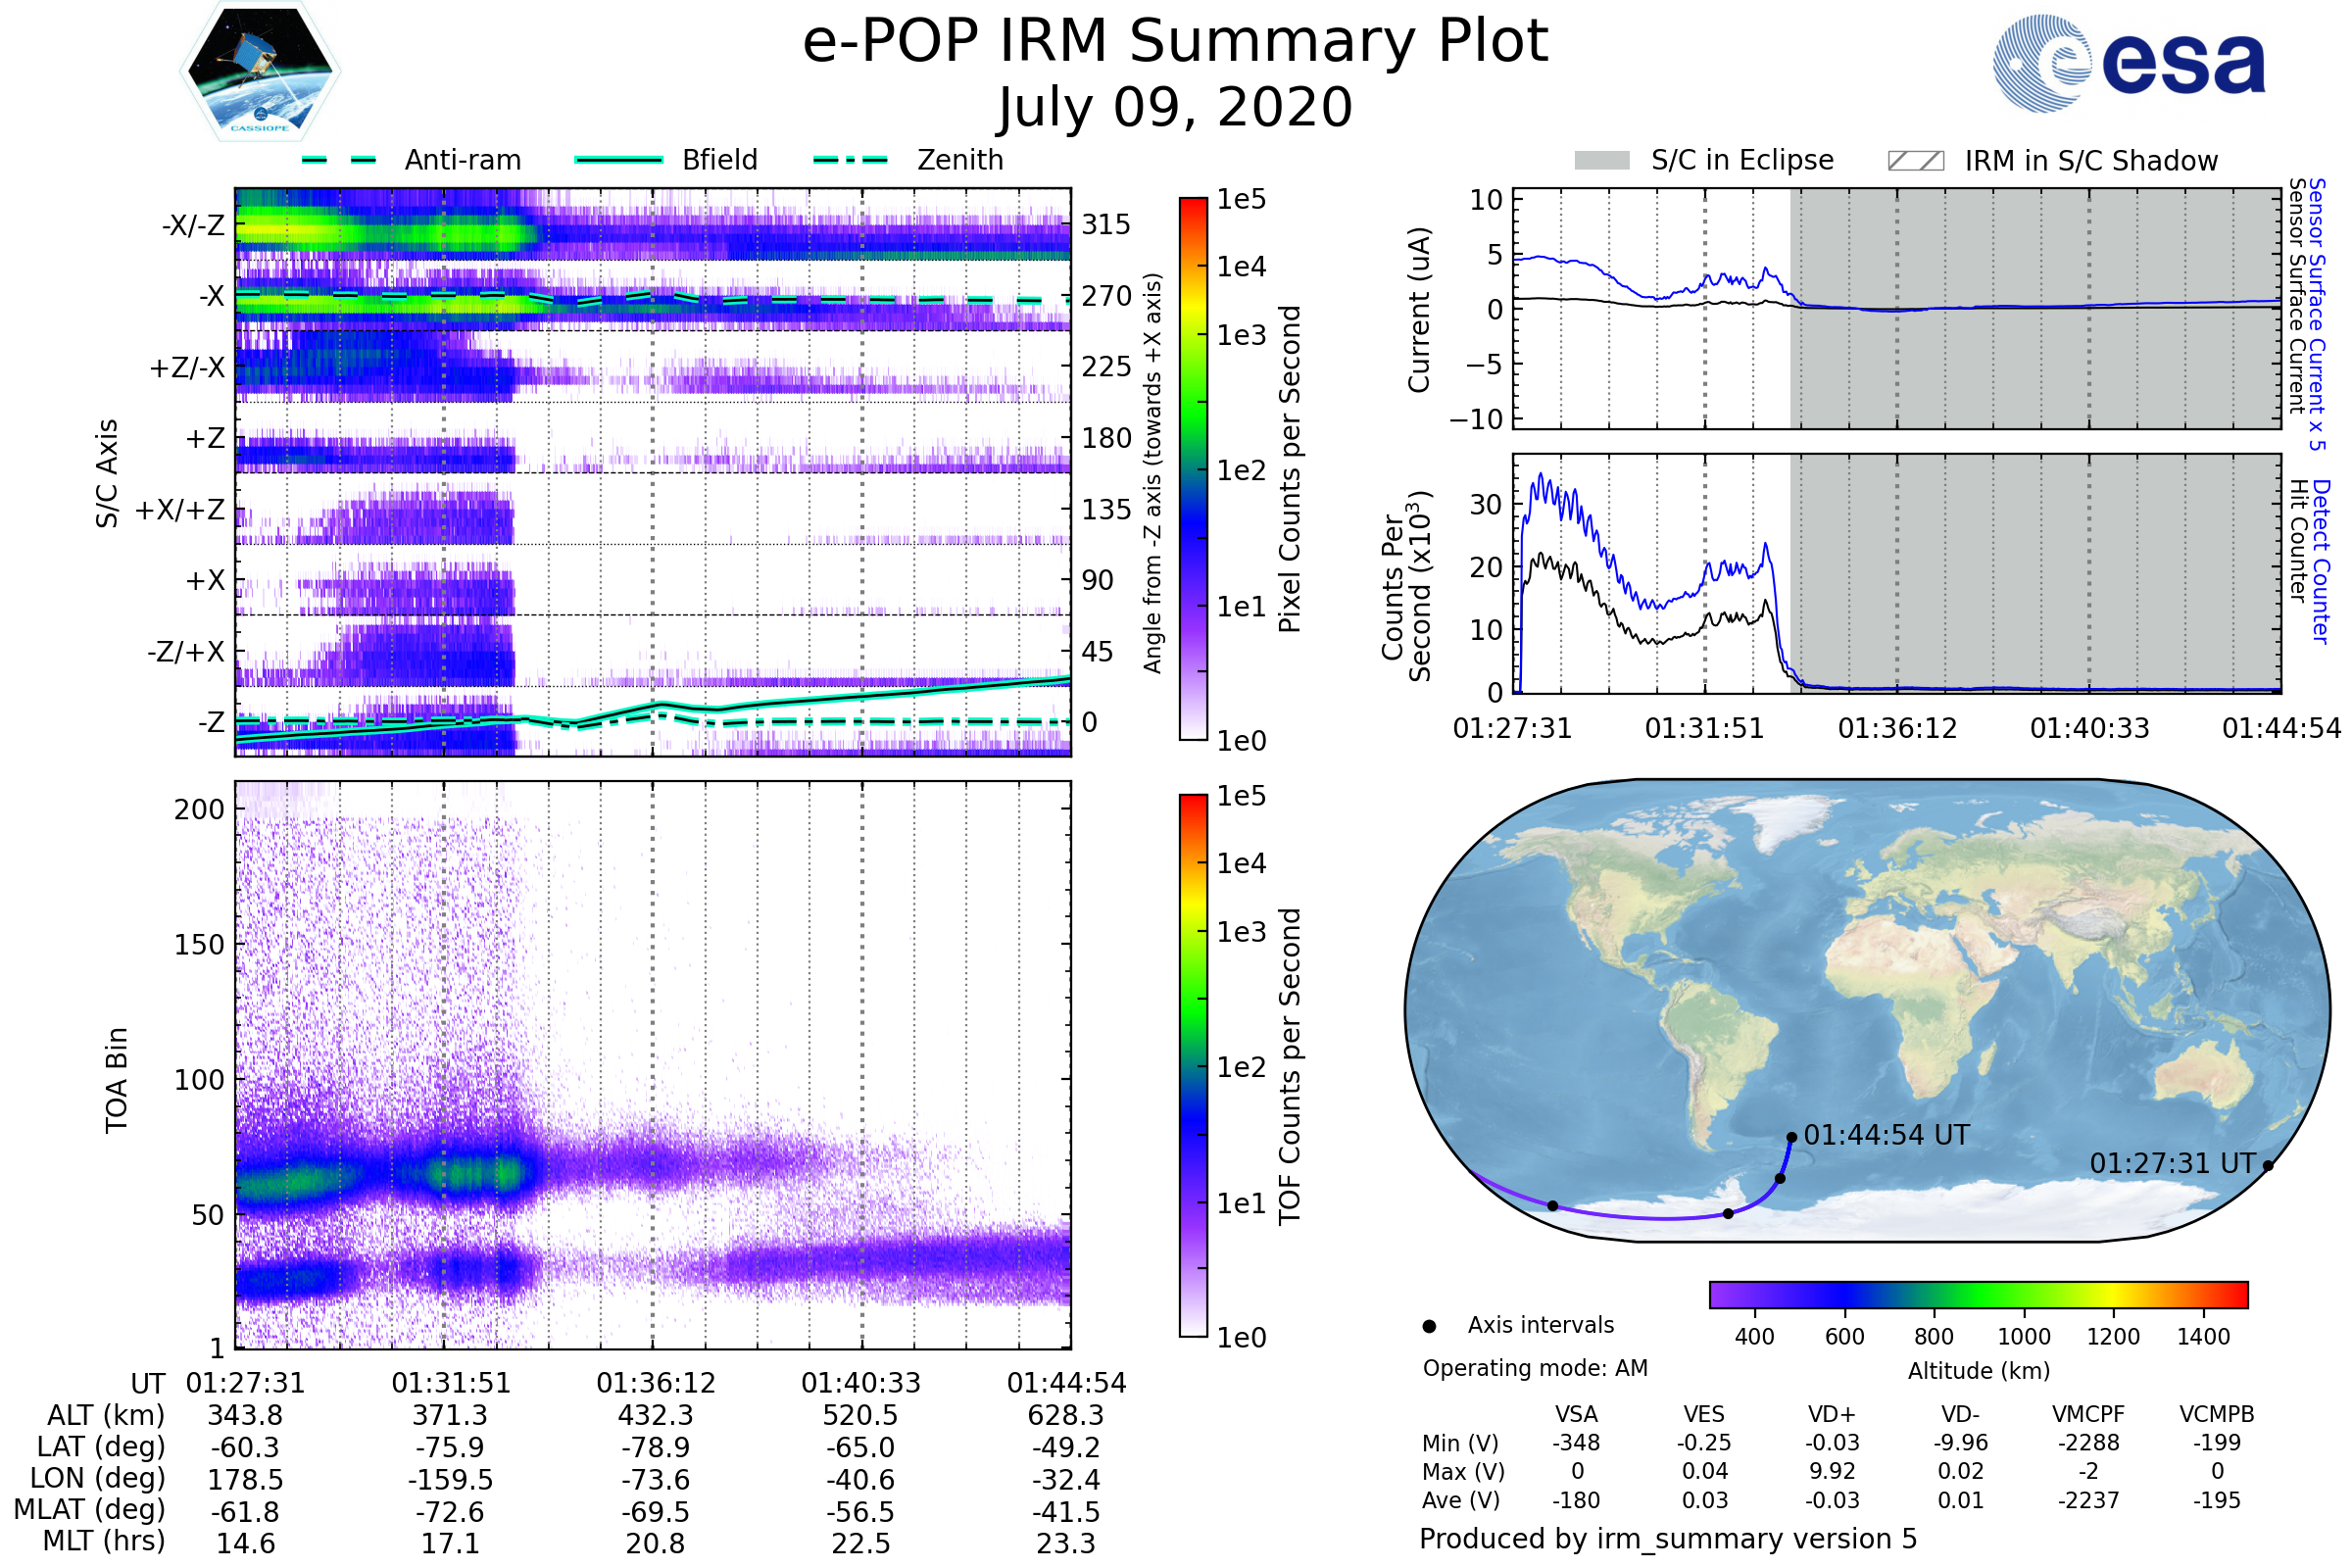The height and width of the screenshot is (1568, 2352).
Task: Click the Bfield solid legend line
Action: [618, 160]
